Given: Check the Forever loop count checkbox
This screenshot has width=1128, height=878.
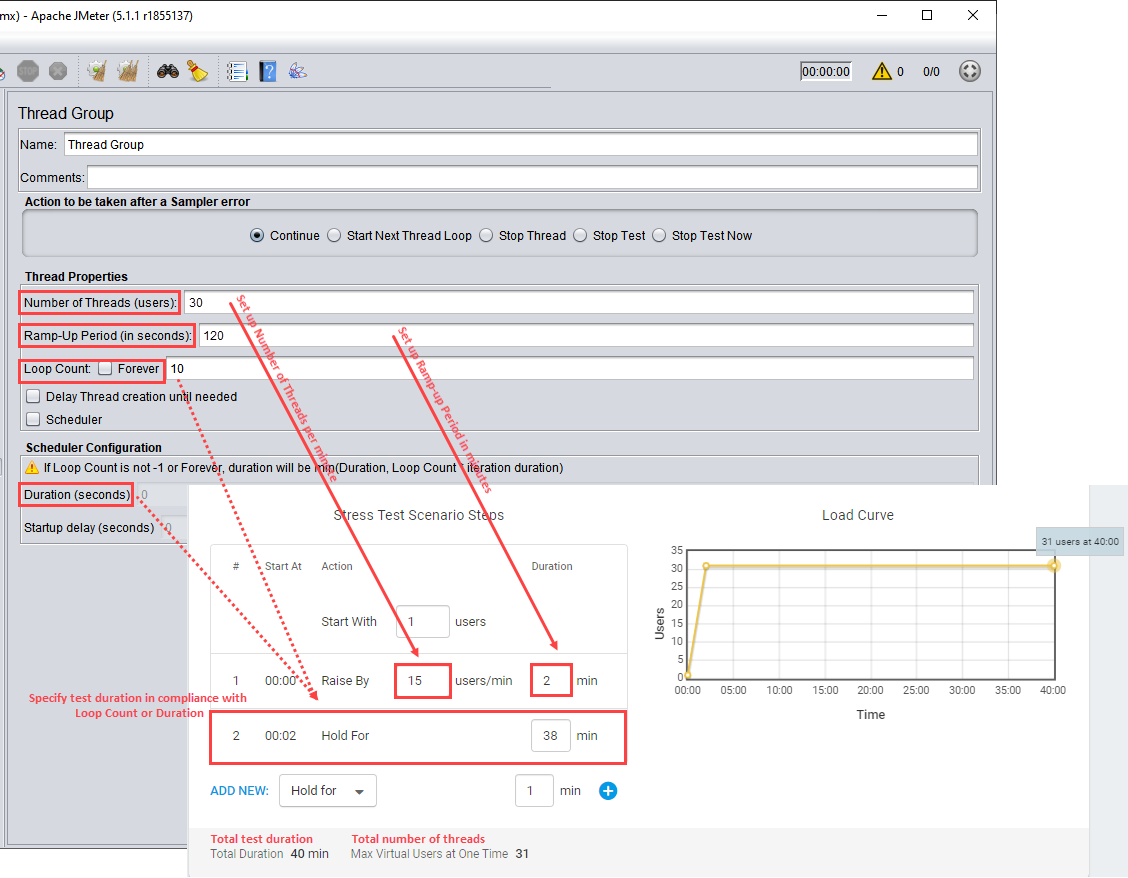Looking at the screenshot, I should pos(105,368).
